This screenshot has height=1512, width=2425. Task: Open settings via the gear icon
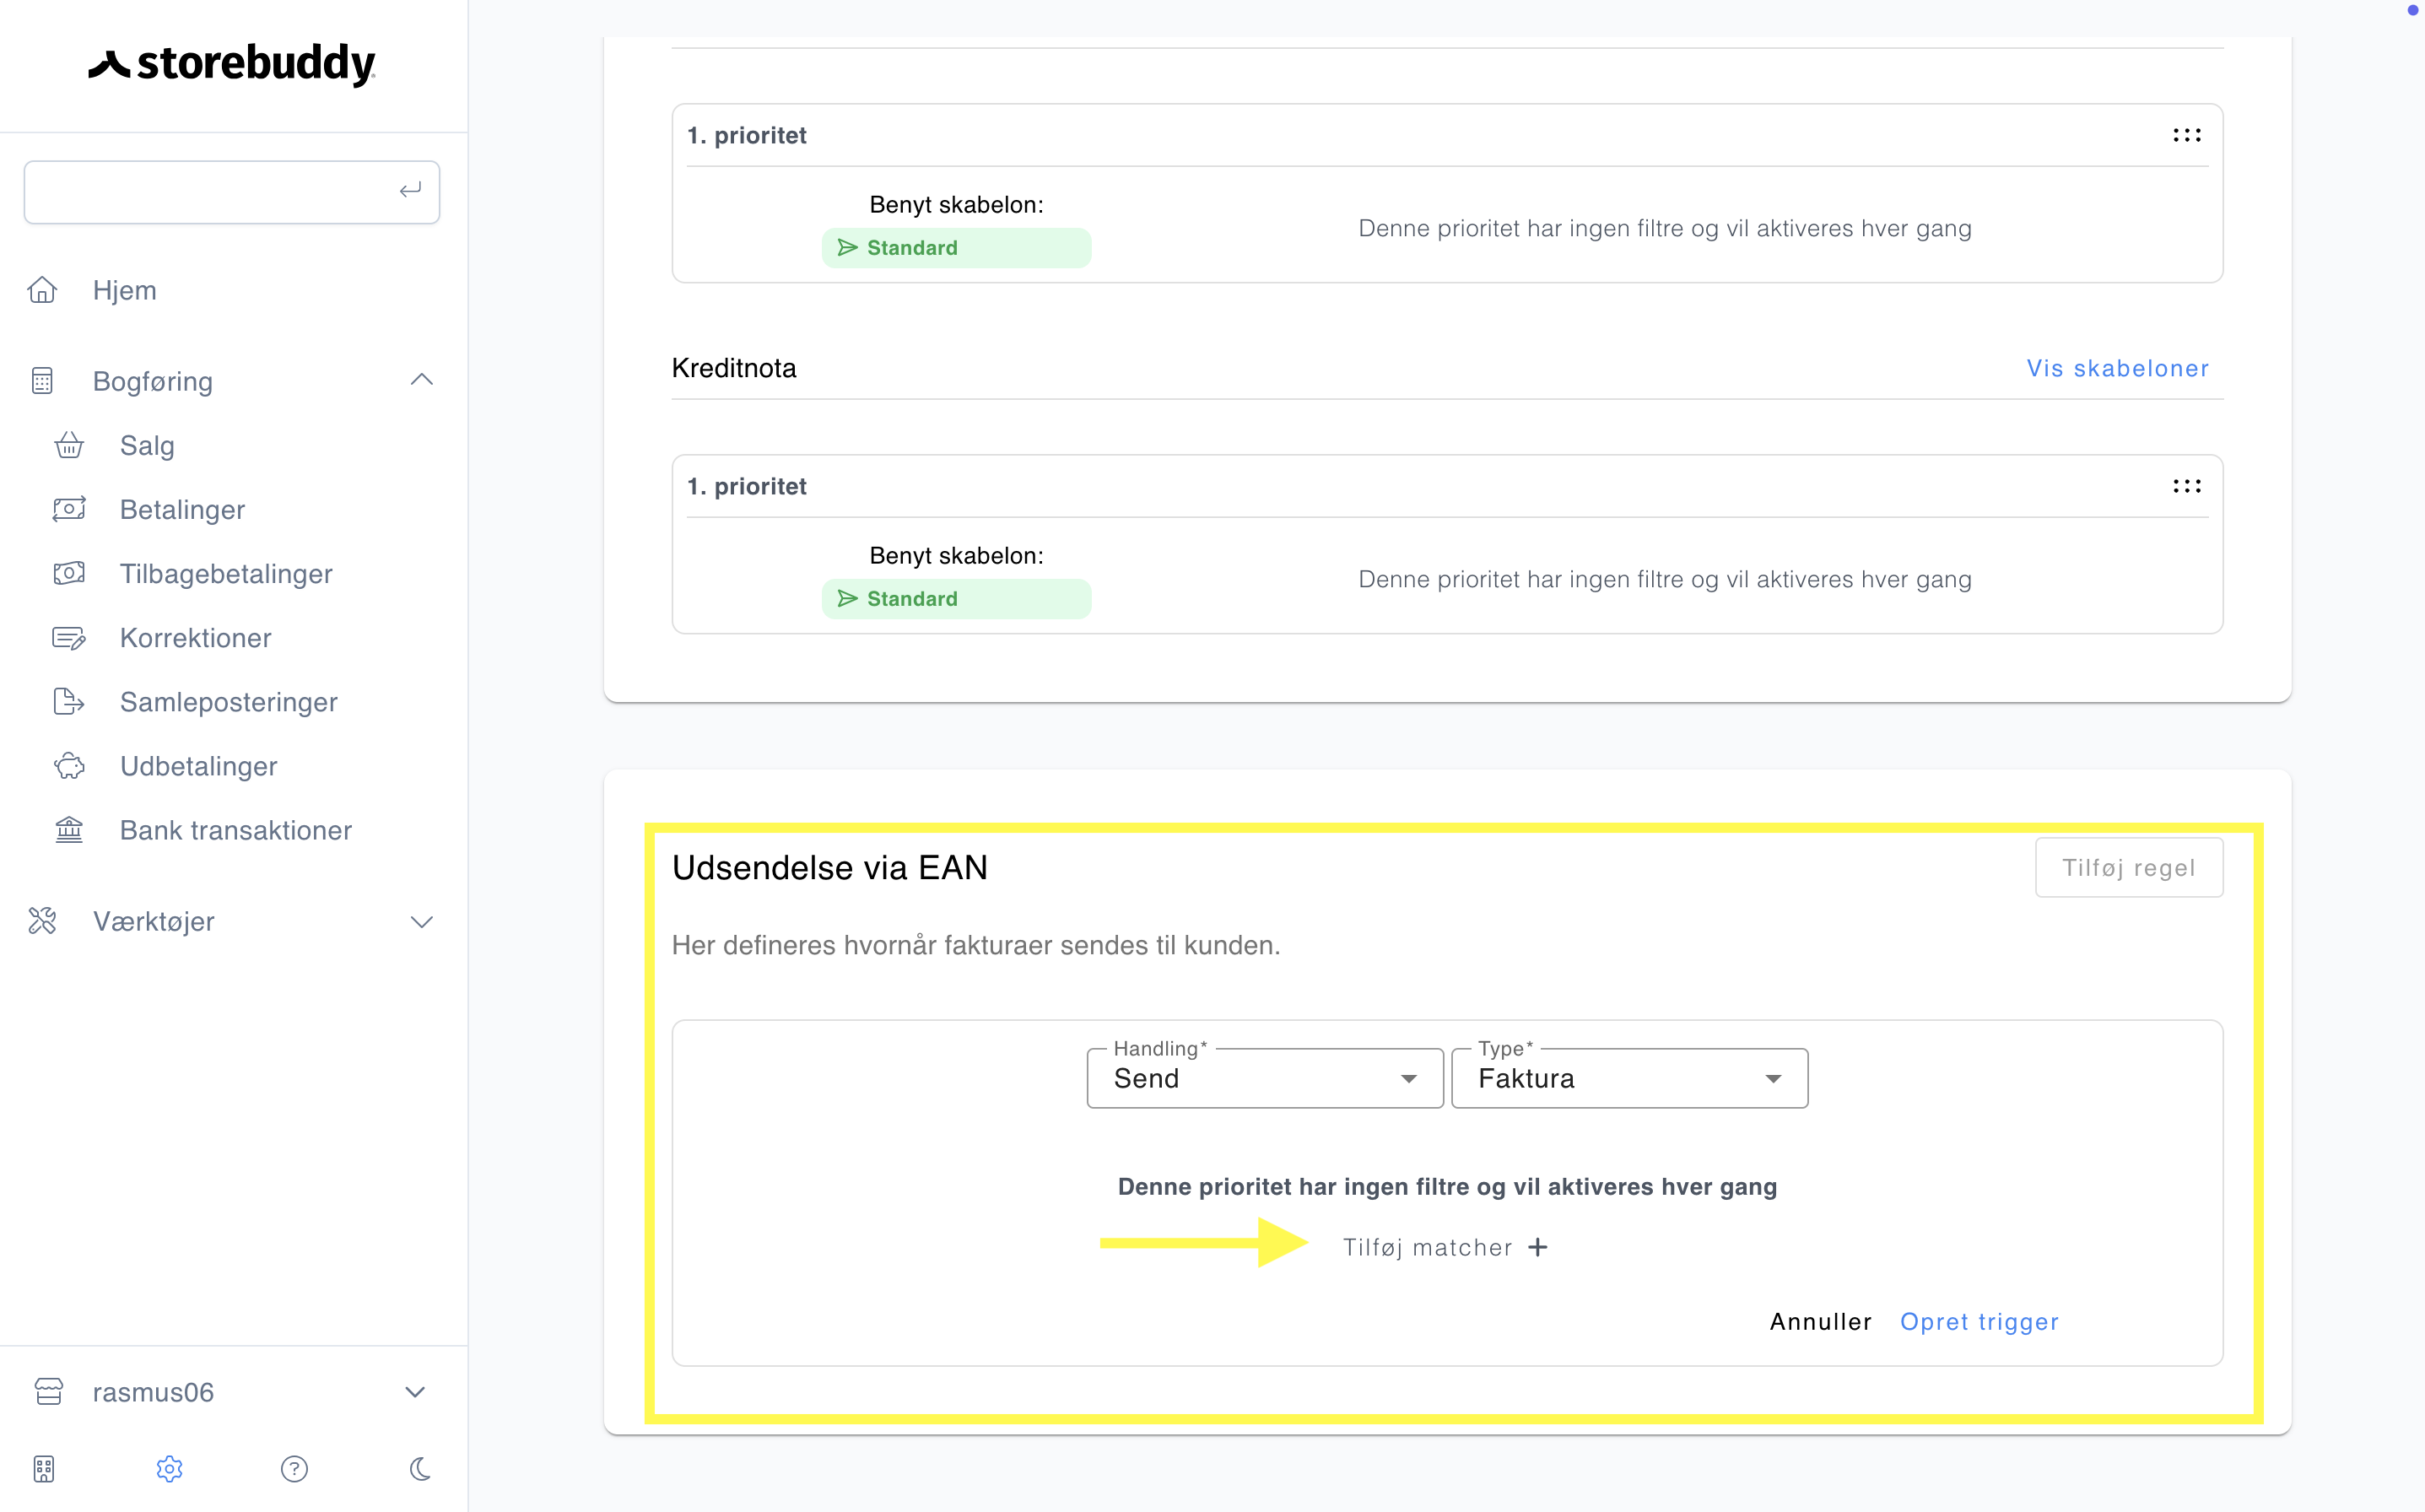click(x=169, y=1469)
